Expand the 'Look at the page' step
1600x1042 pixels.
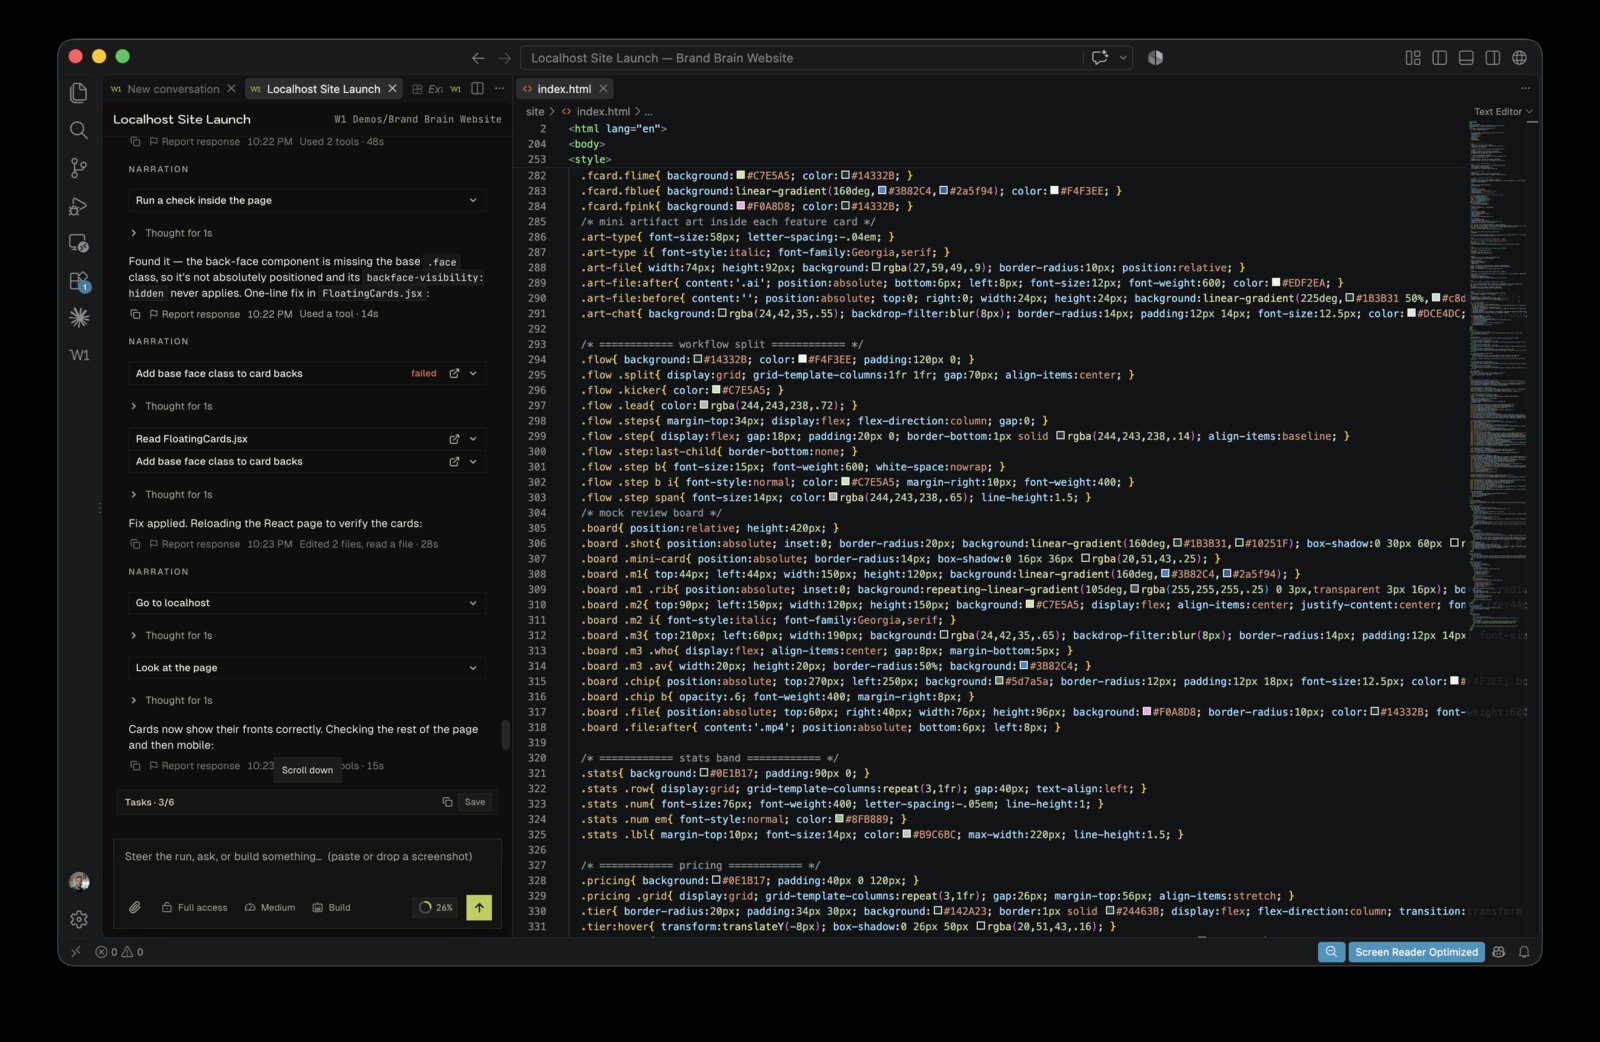coord(307,668)
